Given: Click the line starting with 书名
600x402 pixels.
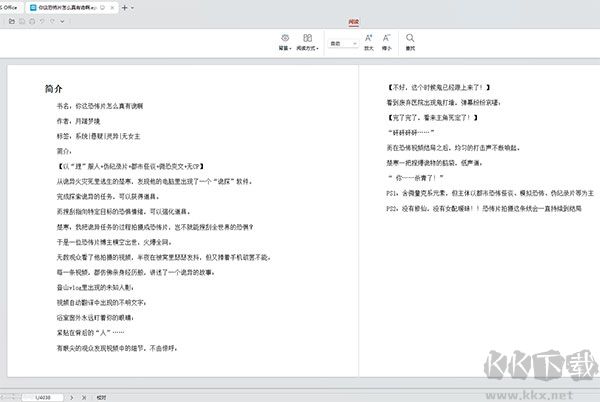Looking at the screenshot, I should point(99,106).
